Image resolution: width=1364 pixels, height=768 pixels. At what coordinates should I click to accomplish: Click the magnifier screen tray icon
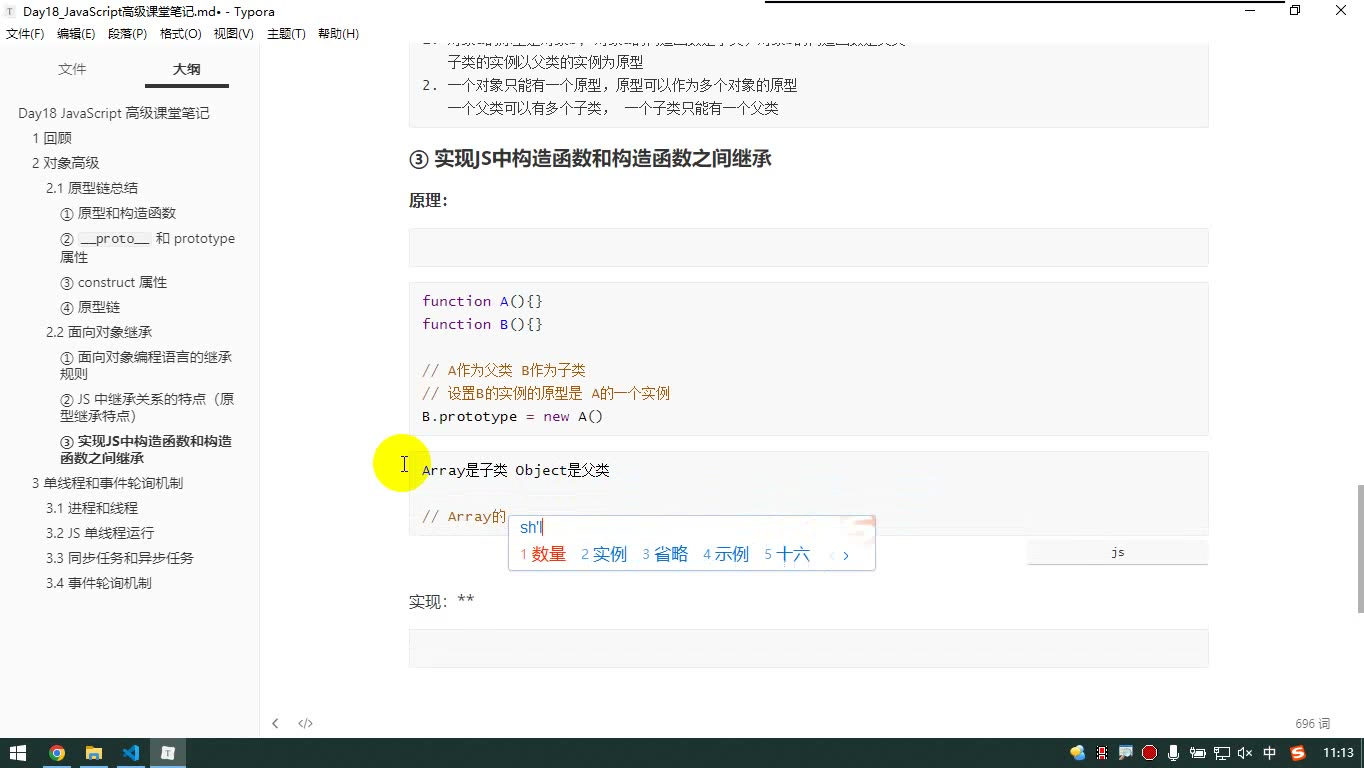point(1125,753)
